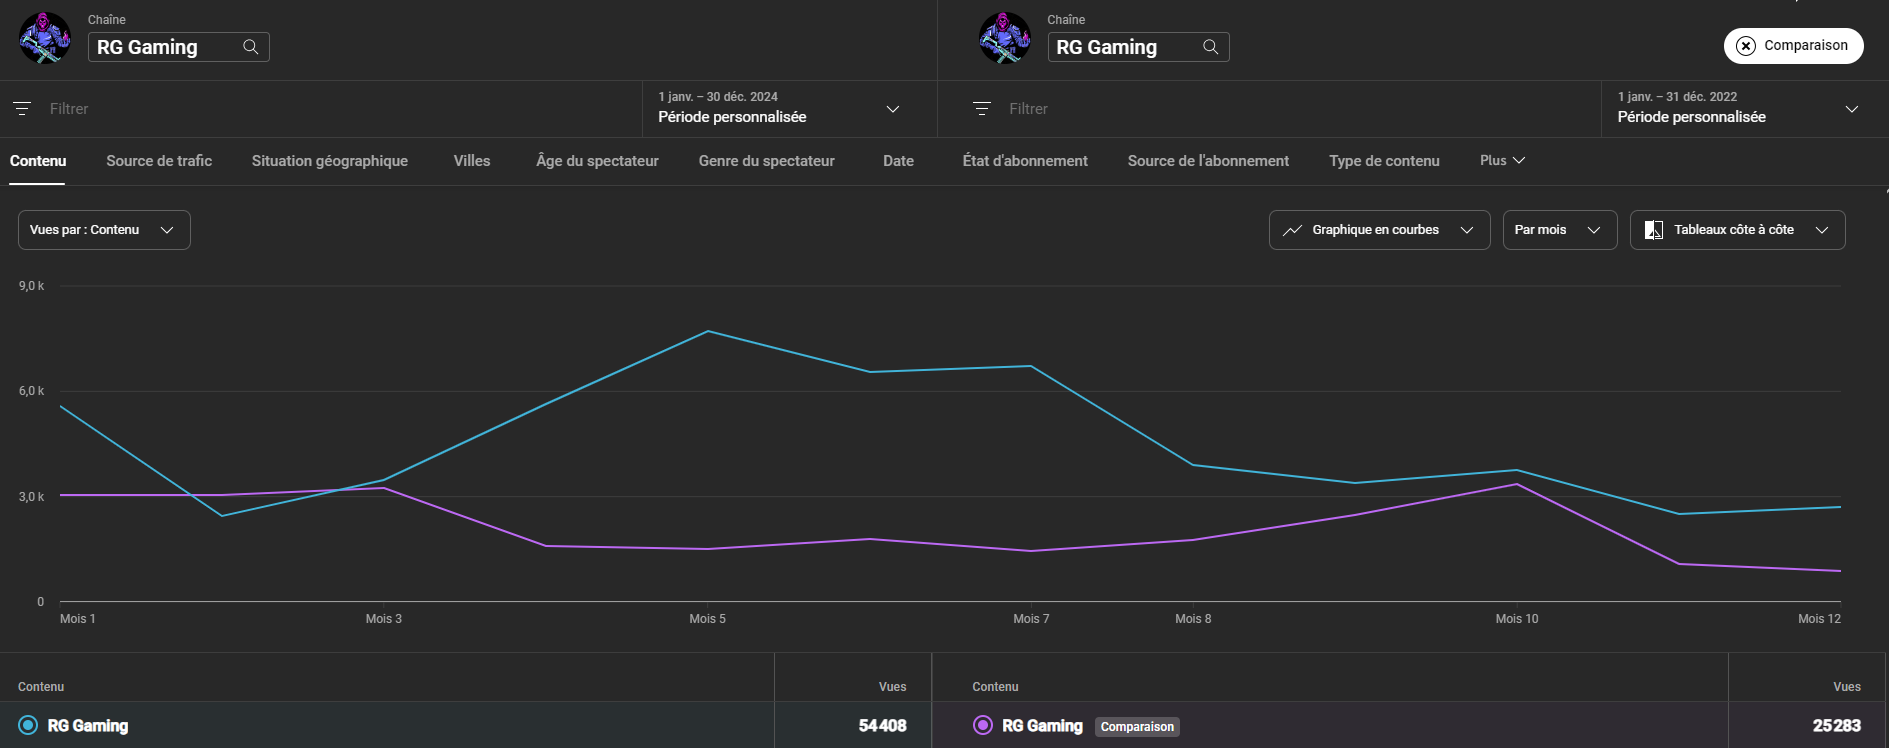The image size is (1889, 748).
Task: Toggle blue RG Gaming series radio
Action: click(28, 725)
